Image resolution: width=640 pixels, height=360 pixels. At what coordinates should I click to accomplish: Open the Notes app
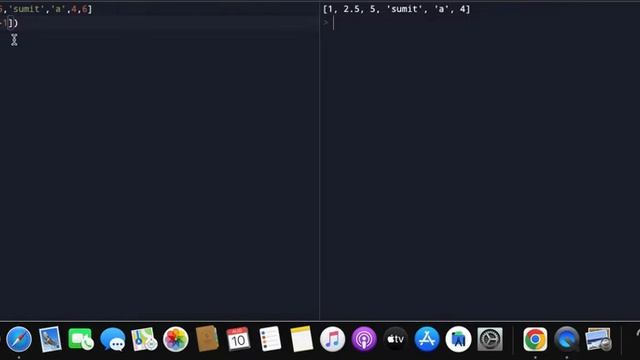(302, 339)
